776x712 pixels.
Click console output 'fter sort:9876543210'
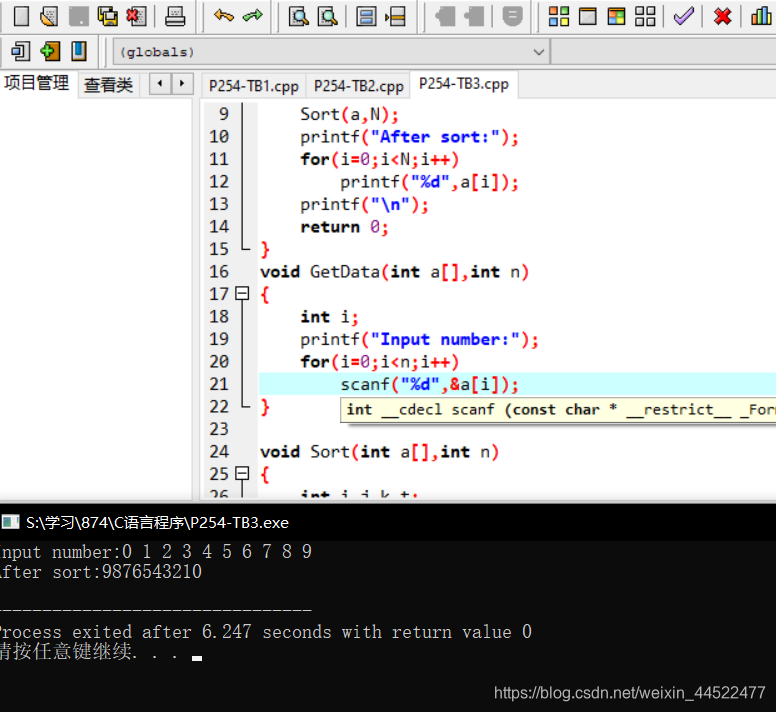click(101, 572)
